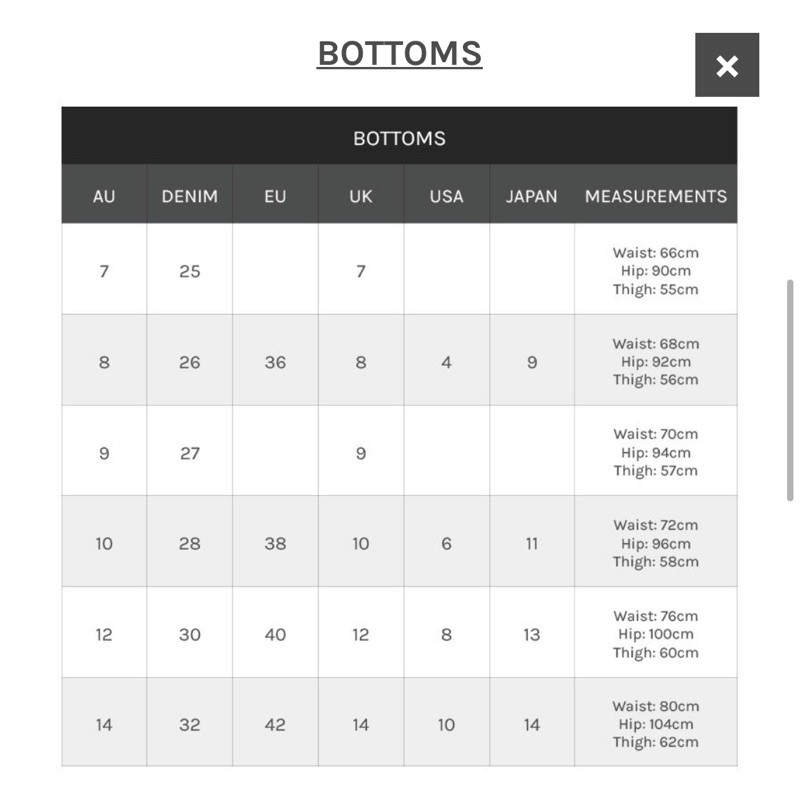800x800 pixels.
Task: Click the AU column header
Action: point(104,196)
